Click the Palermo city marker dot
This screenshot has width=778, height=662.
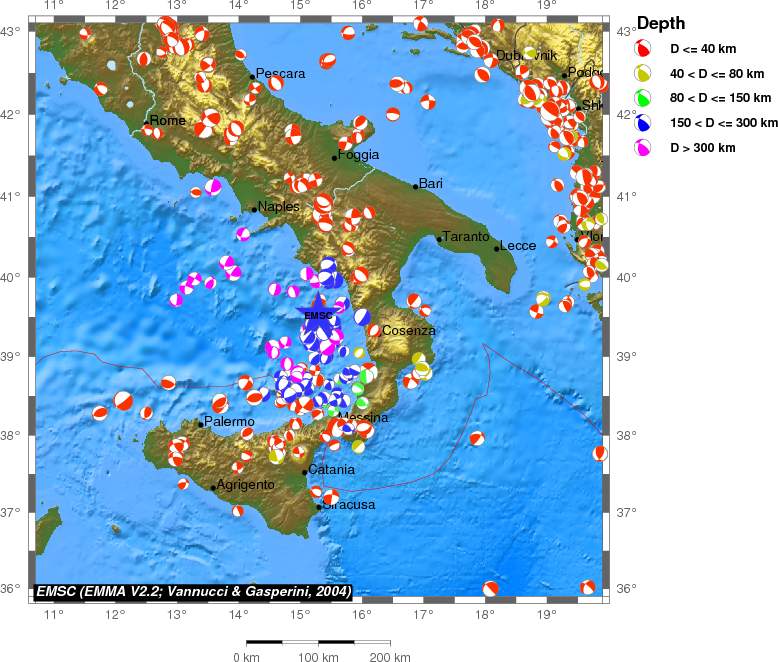201,424
